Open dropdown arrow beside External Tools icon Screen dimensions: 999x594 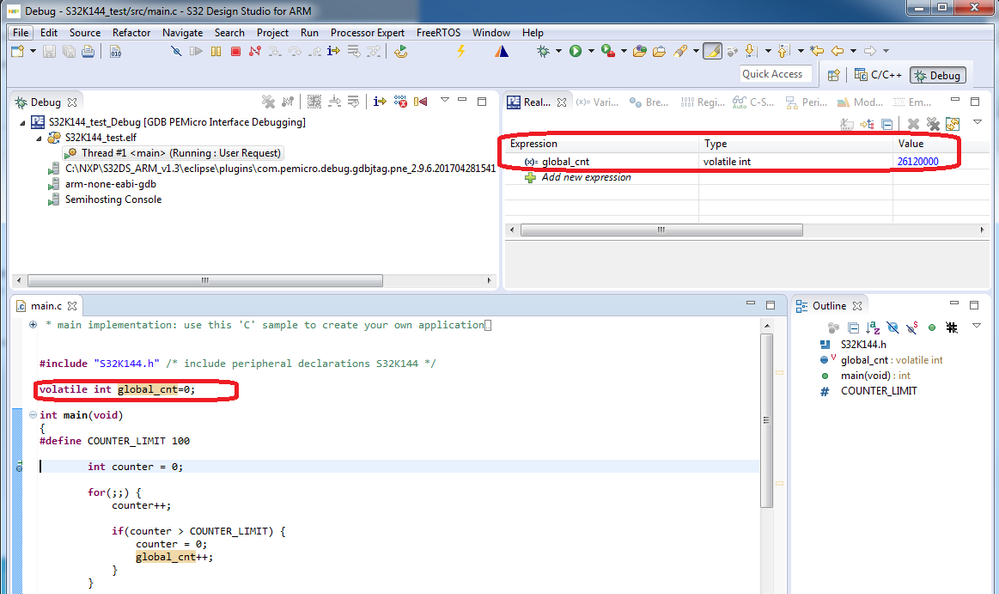624,51
